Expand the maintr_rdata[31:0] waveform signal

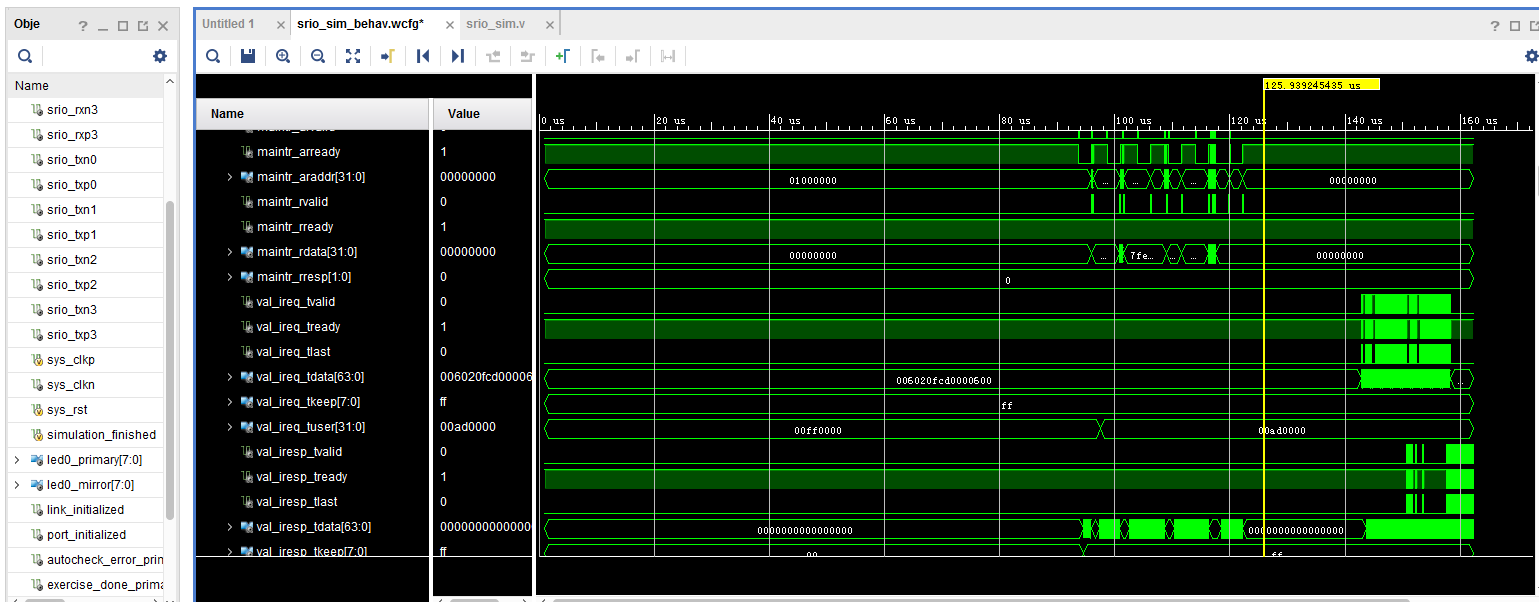(229, 251)
